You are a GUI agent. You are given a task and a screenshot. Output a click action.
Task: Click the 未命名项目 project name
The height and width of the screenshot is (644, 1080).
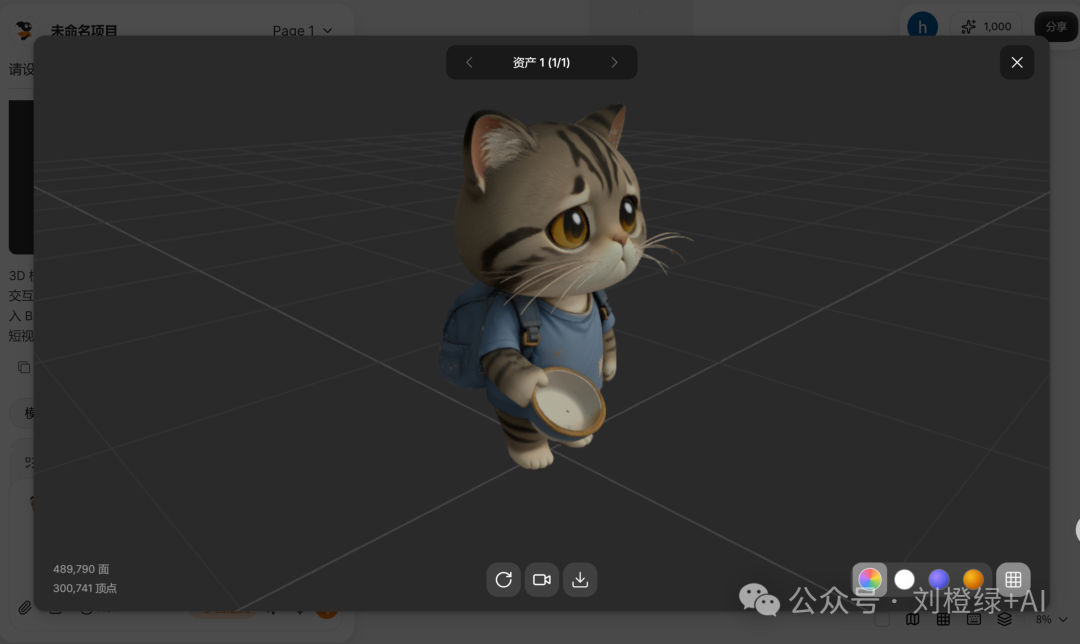pos(84,30)
